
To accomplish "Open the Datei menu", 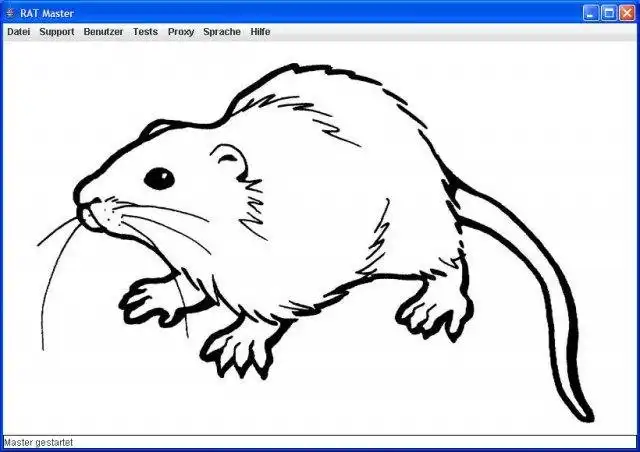I will pos(19,32).
